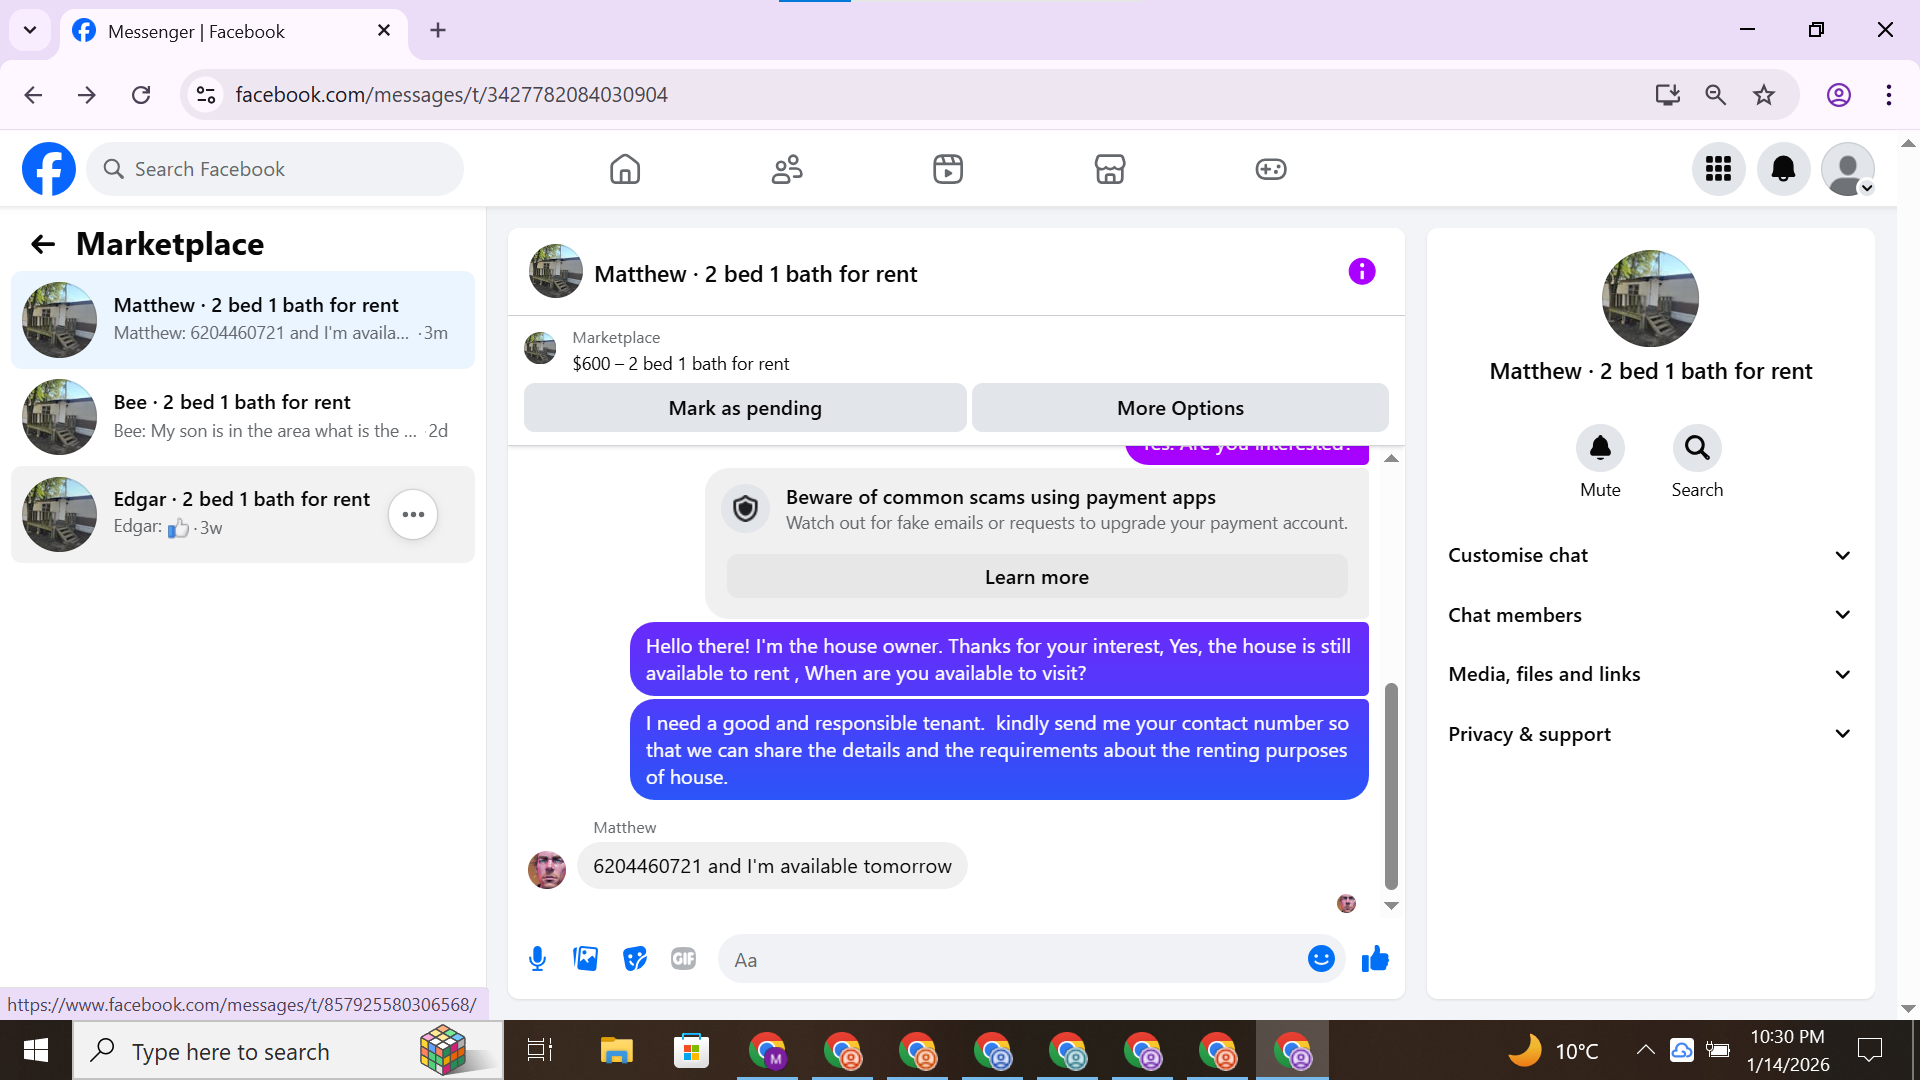Click Learn more about scams
Image resolution: width=1920 pixels, height=1080 pixels.
tap(1036, 577)
